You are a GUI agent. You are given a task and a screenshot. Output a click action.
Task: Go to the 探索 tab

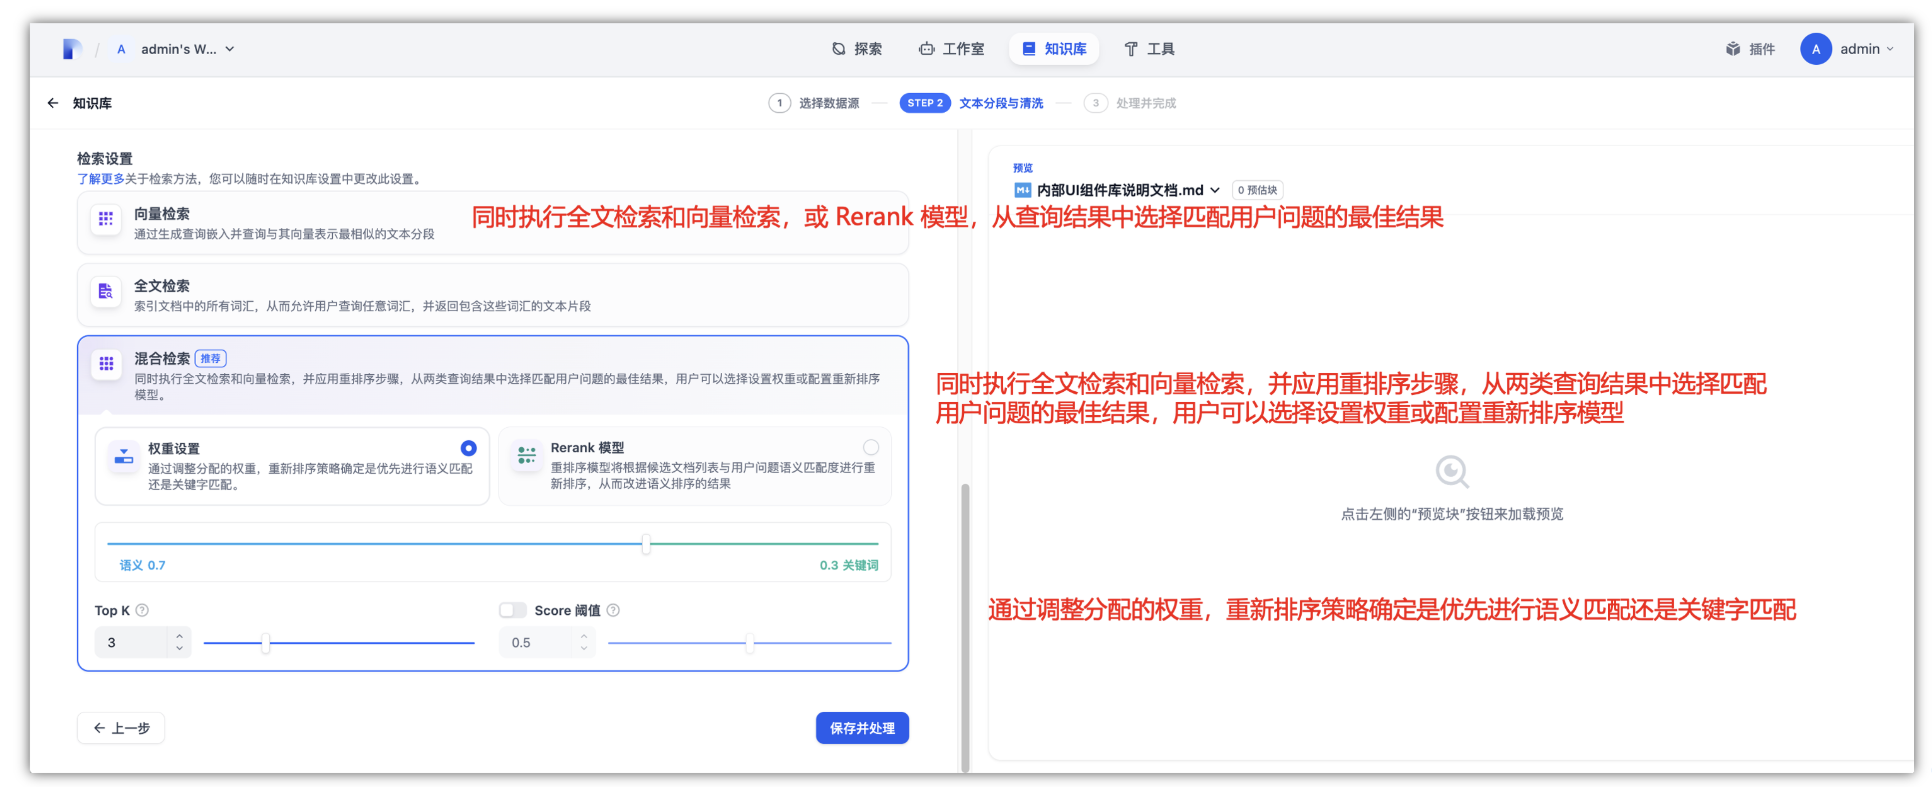[857, 49]
